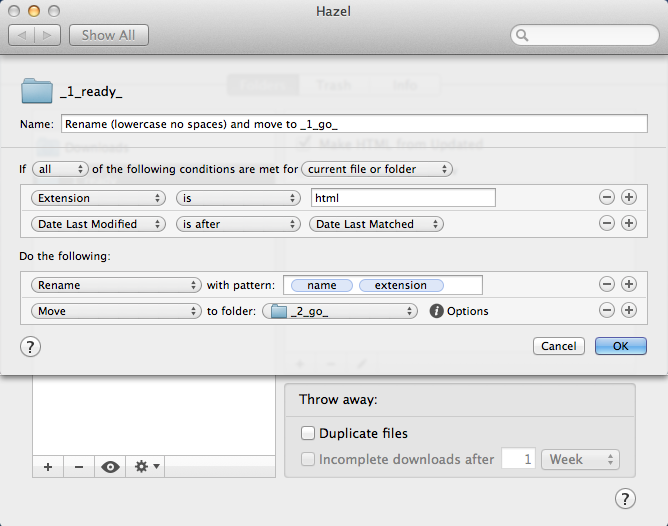The width and height of the screenshot is (668, 526).
Task: Click the toolbar search field
Action: pyautogui.click(x=584, y=35)
